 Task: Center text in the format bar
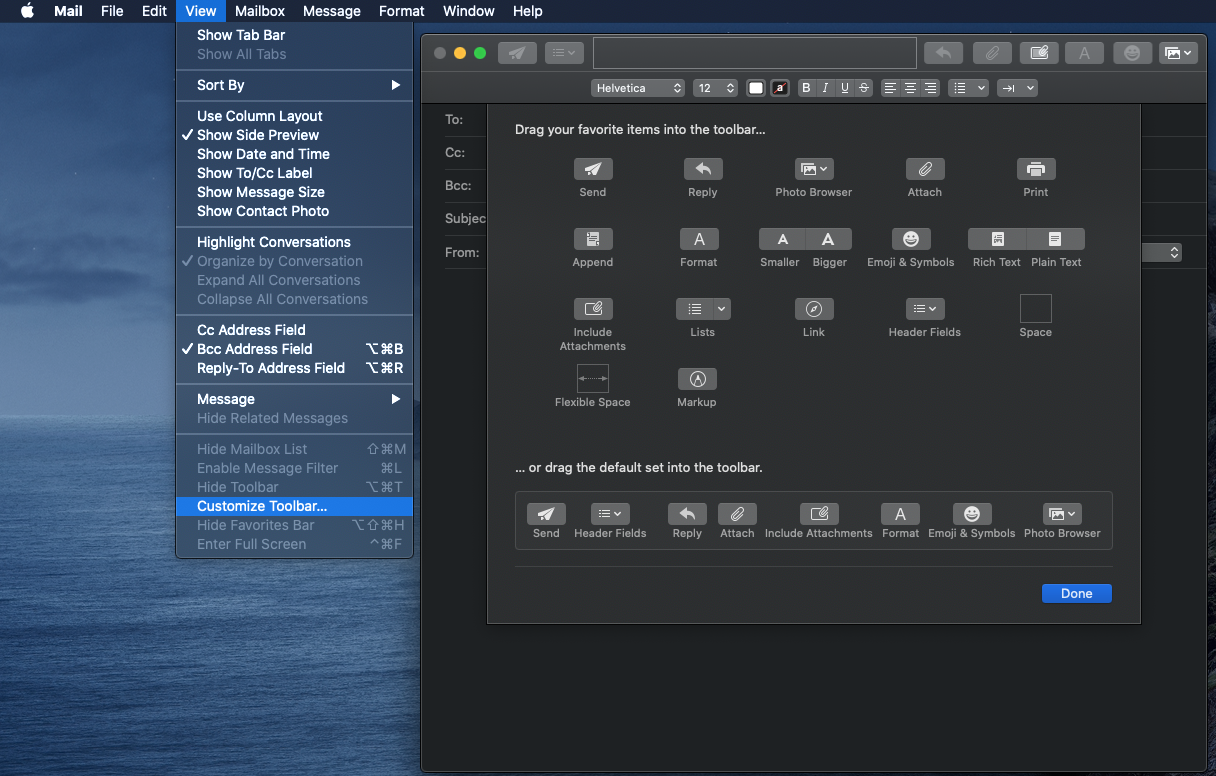tap(910, 88)
